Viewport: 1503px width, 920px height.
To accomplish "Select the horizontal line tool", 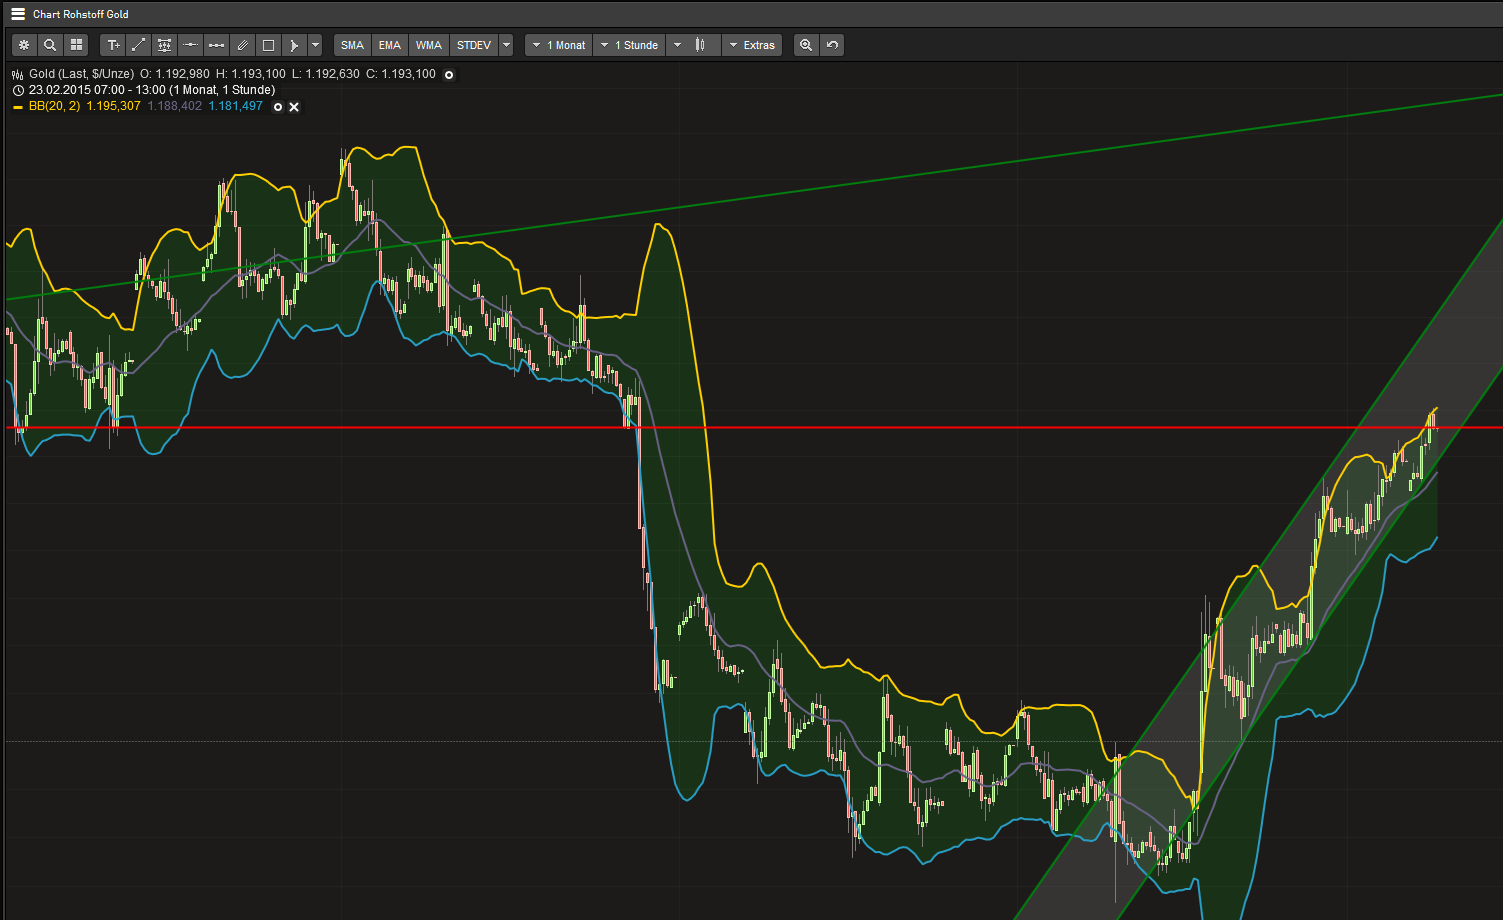I will (190, 45).
